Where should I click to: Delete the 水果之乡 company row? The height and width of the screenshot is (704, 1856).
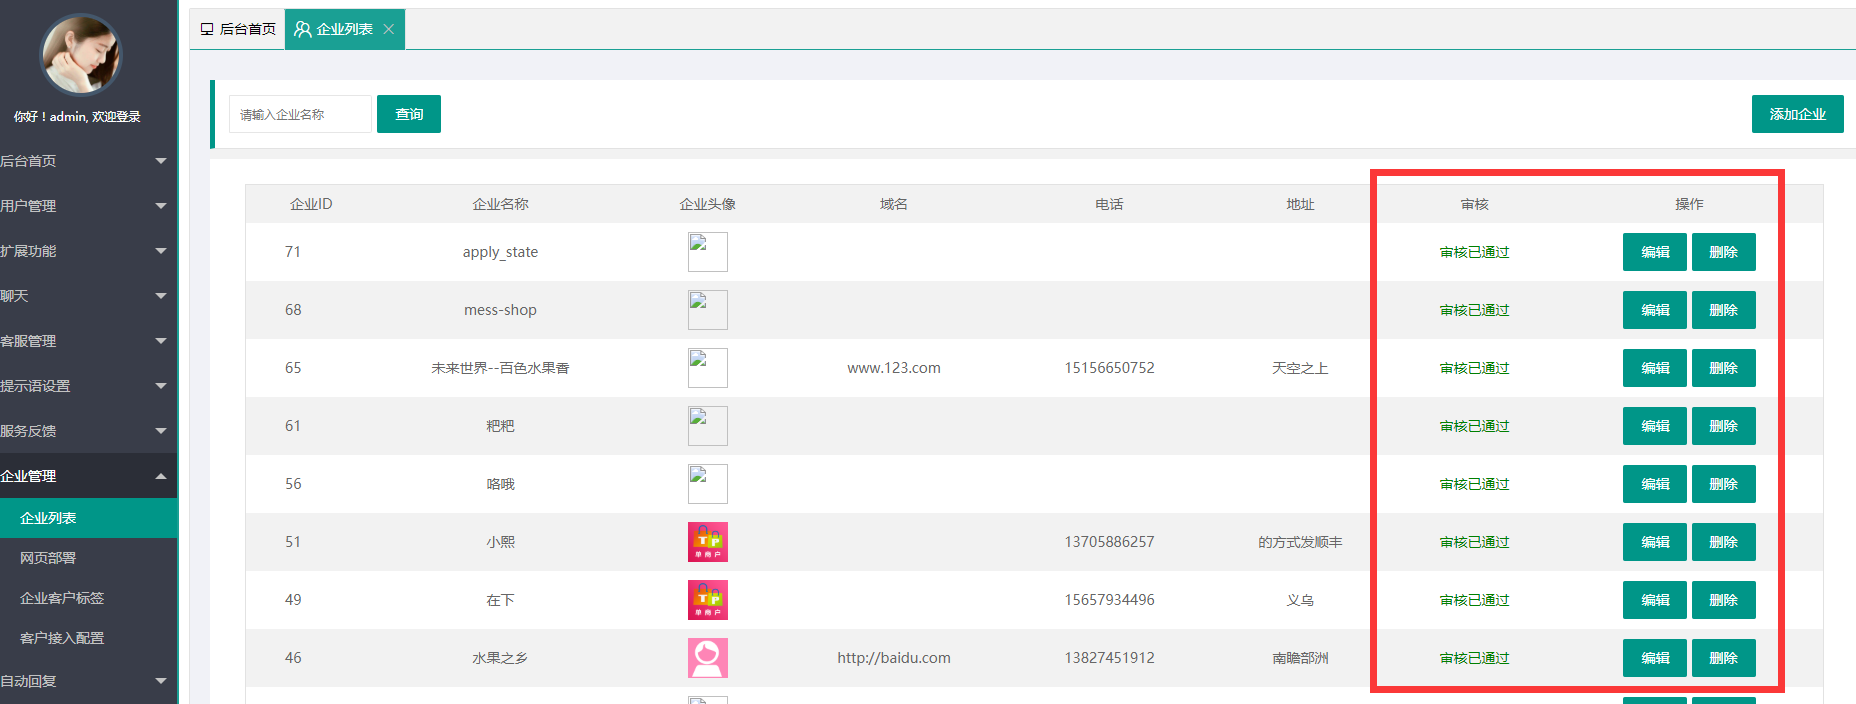(1723, 658)
